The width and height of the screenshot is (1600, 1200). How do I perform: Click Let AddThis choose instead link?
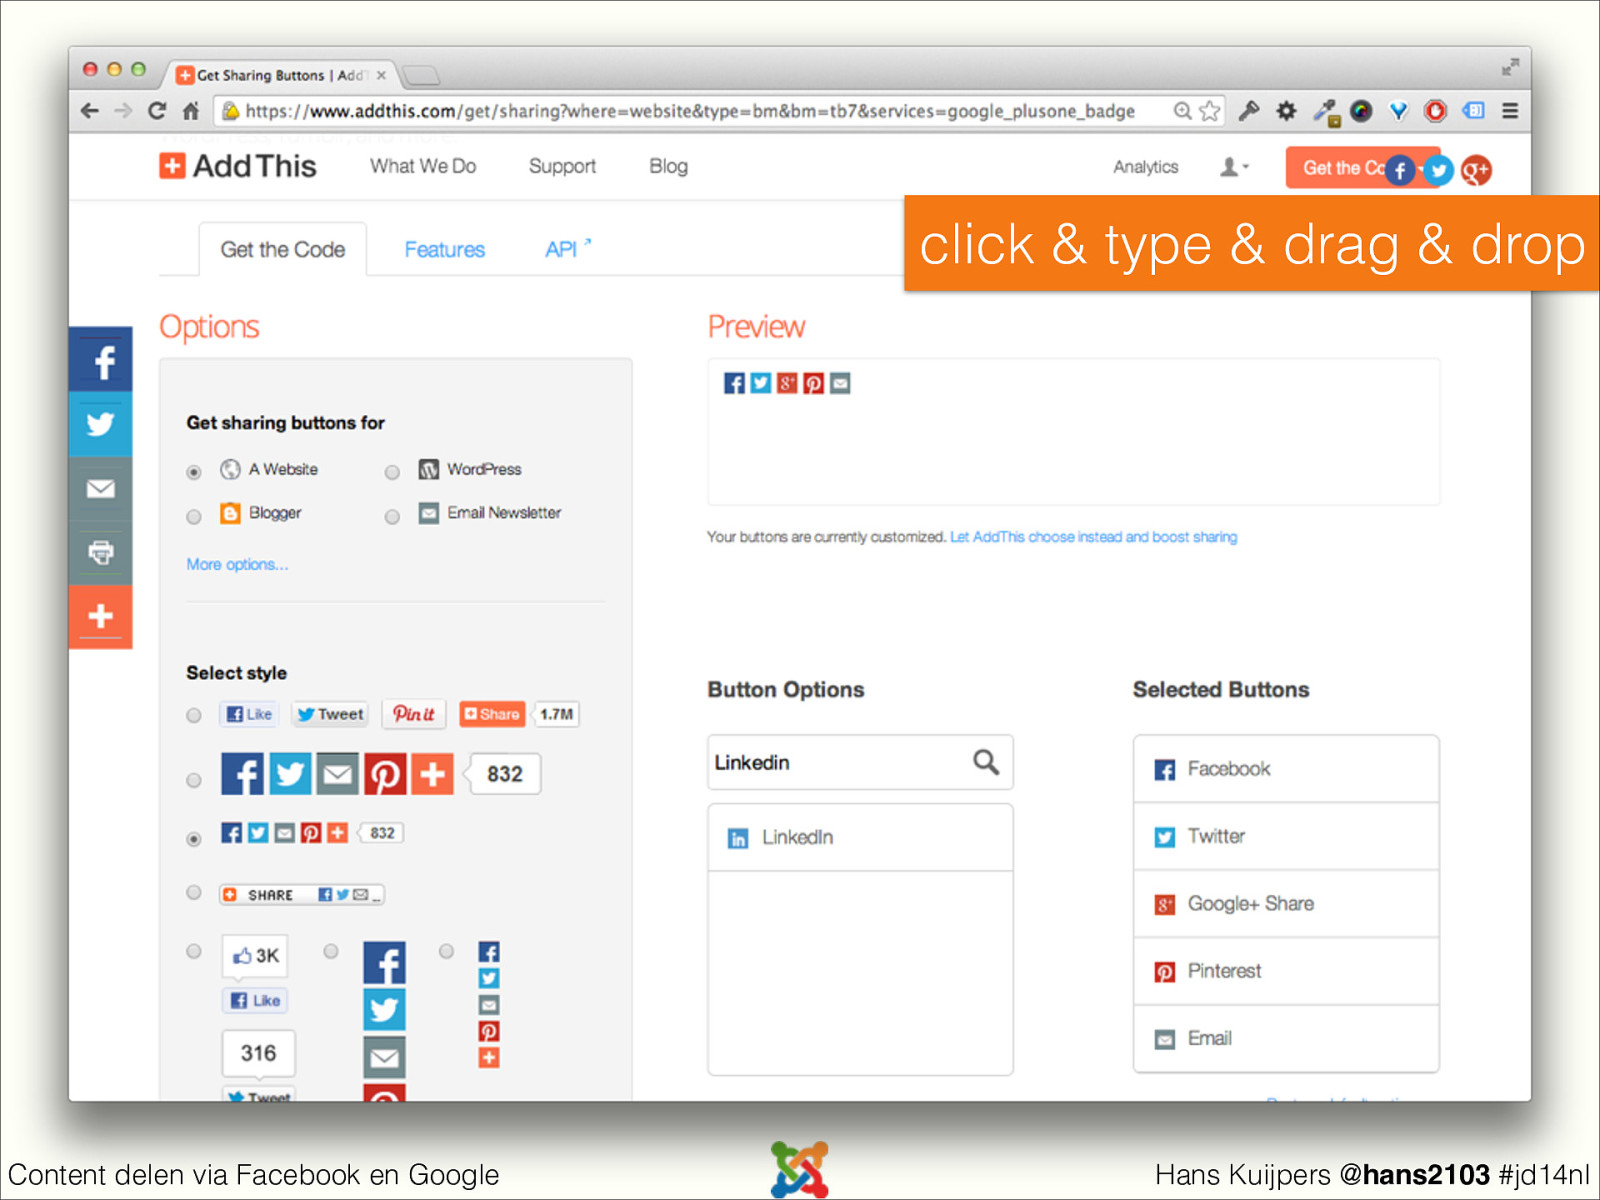pyautogui.click(x=1093, y=537)
